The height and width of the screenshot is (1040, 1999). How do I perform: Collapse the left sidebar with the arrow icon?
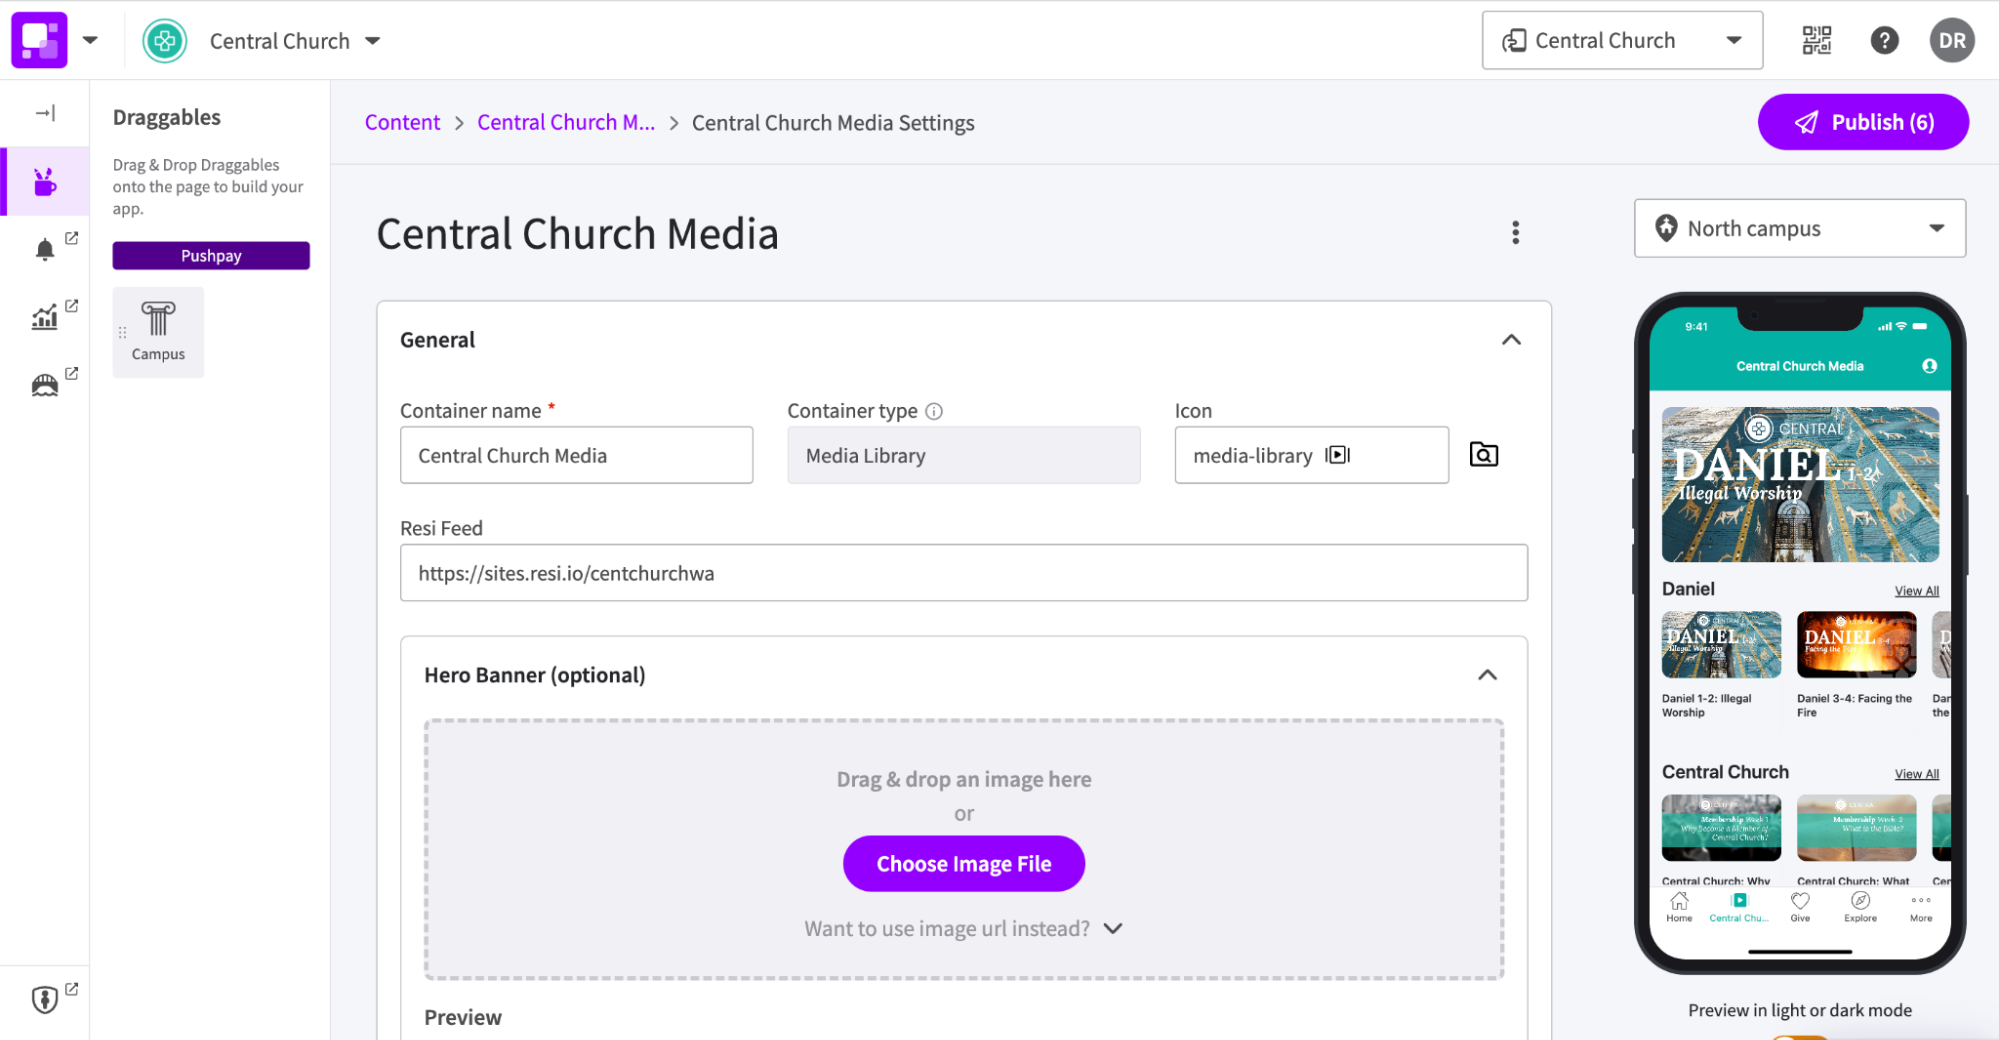(x=44, y=113)
